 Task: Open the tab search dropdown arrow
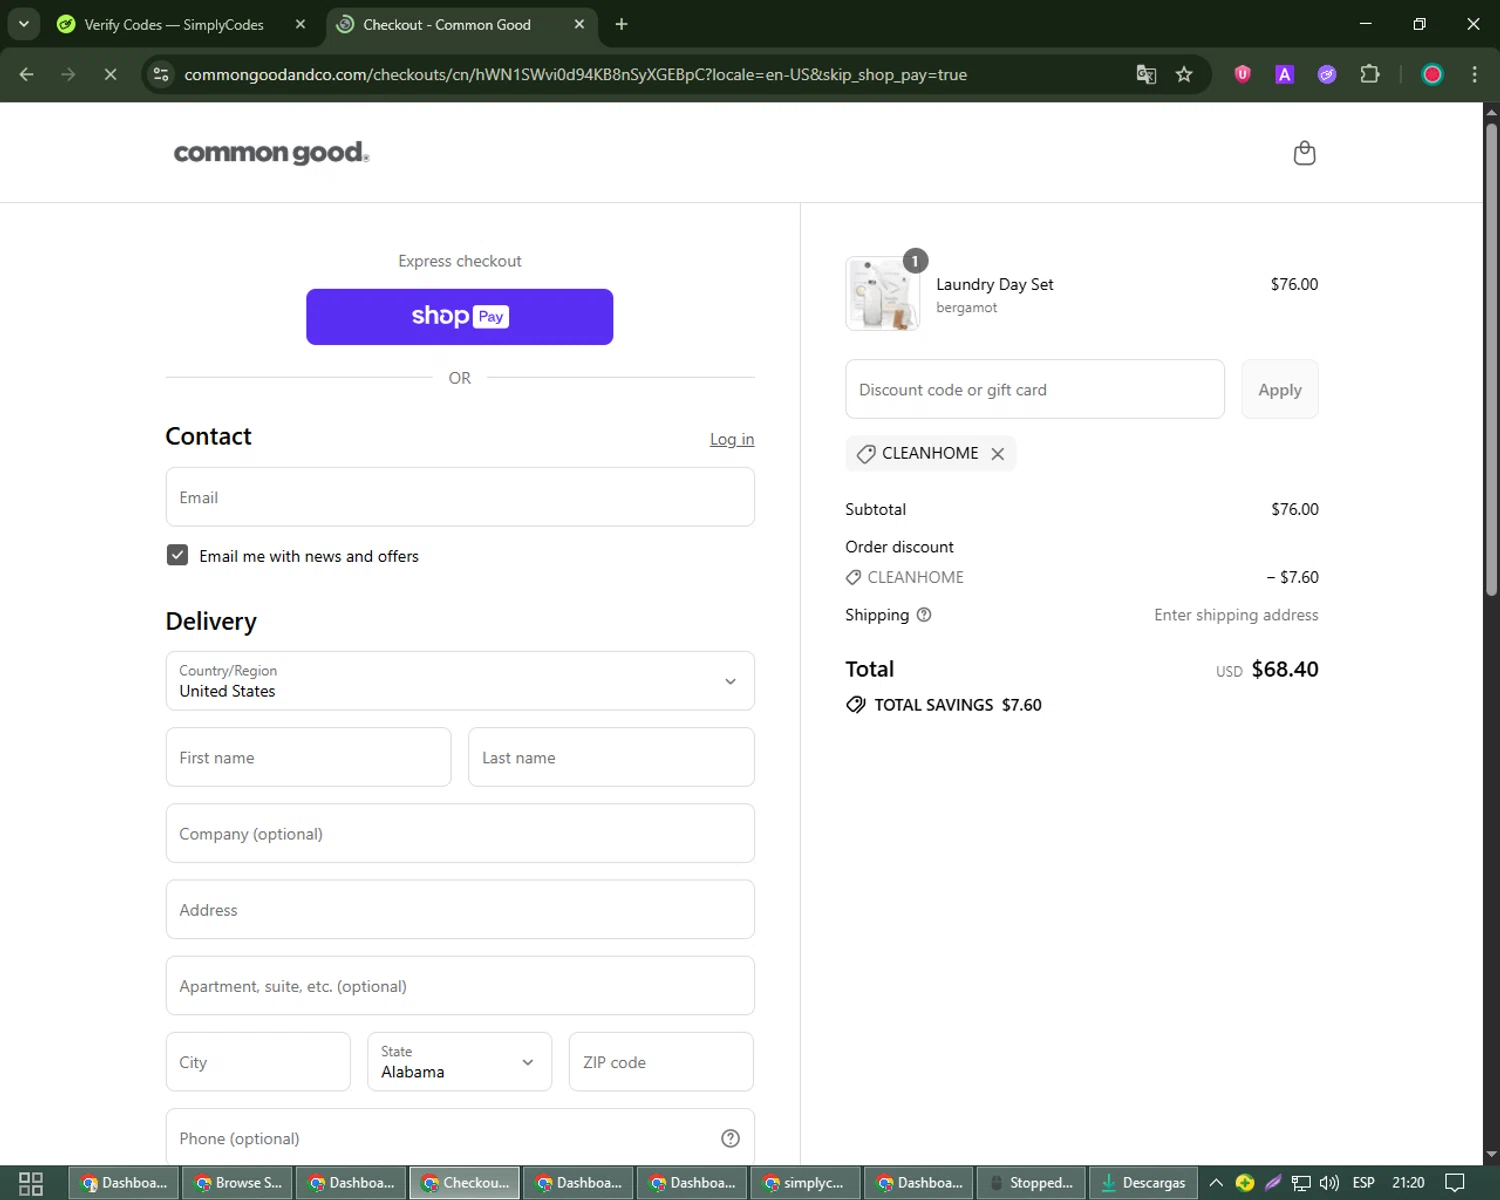coord(23,24)
